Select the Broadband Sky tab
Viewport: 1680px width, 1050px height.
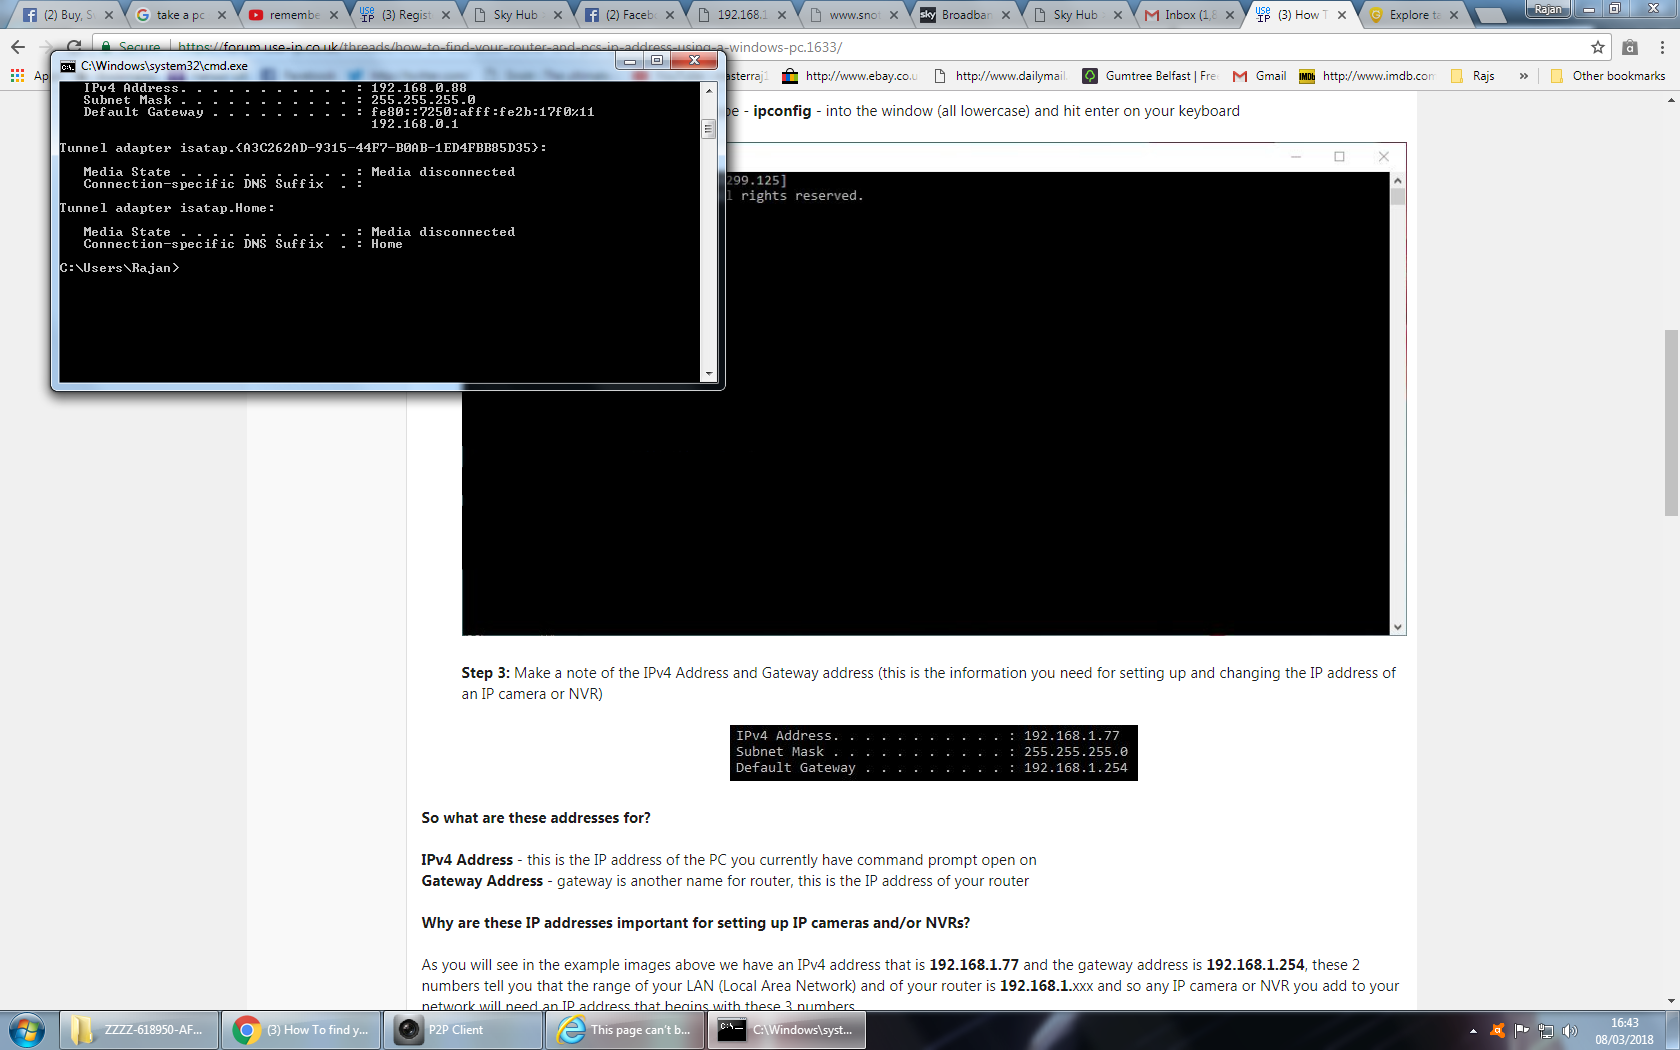click(x=964, y=15)
